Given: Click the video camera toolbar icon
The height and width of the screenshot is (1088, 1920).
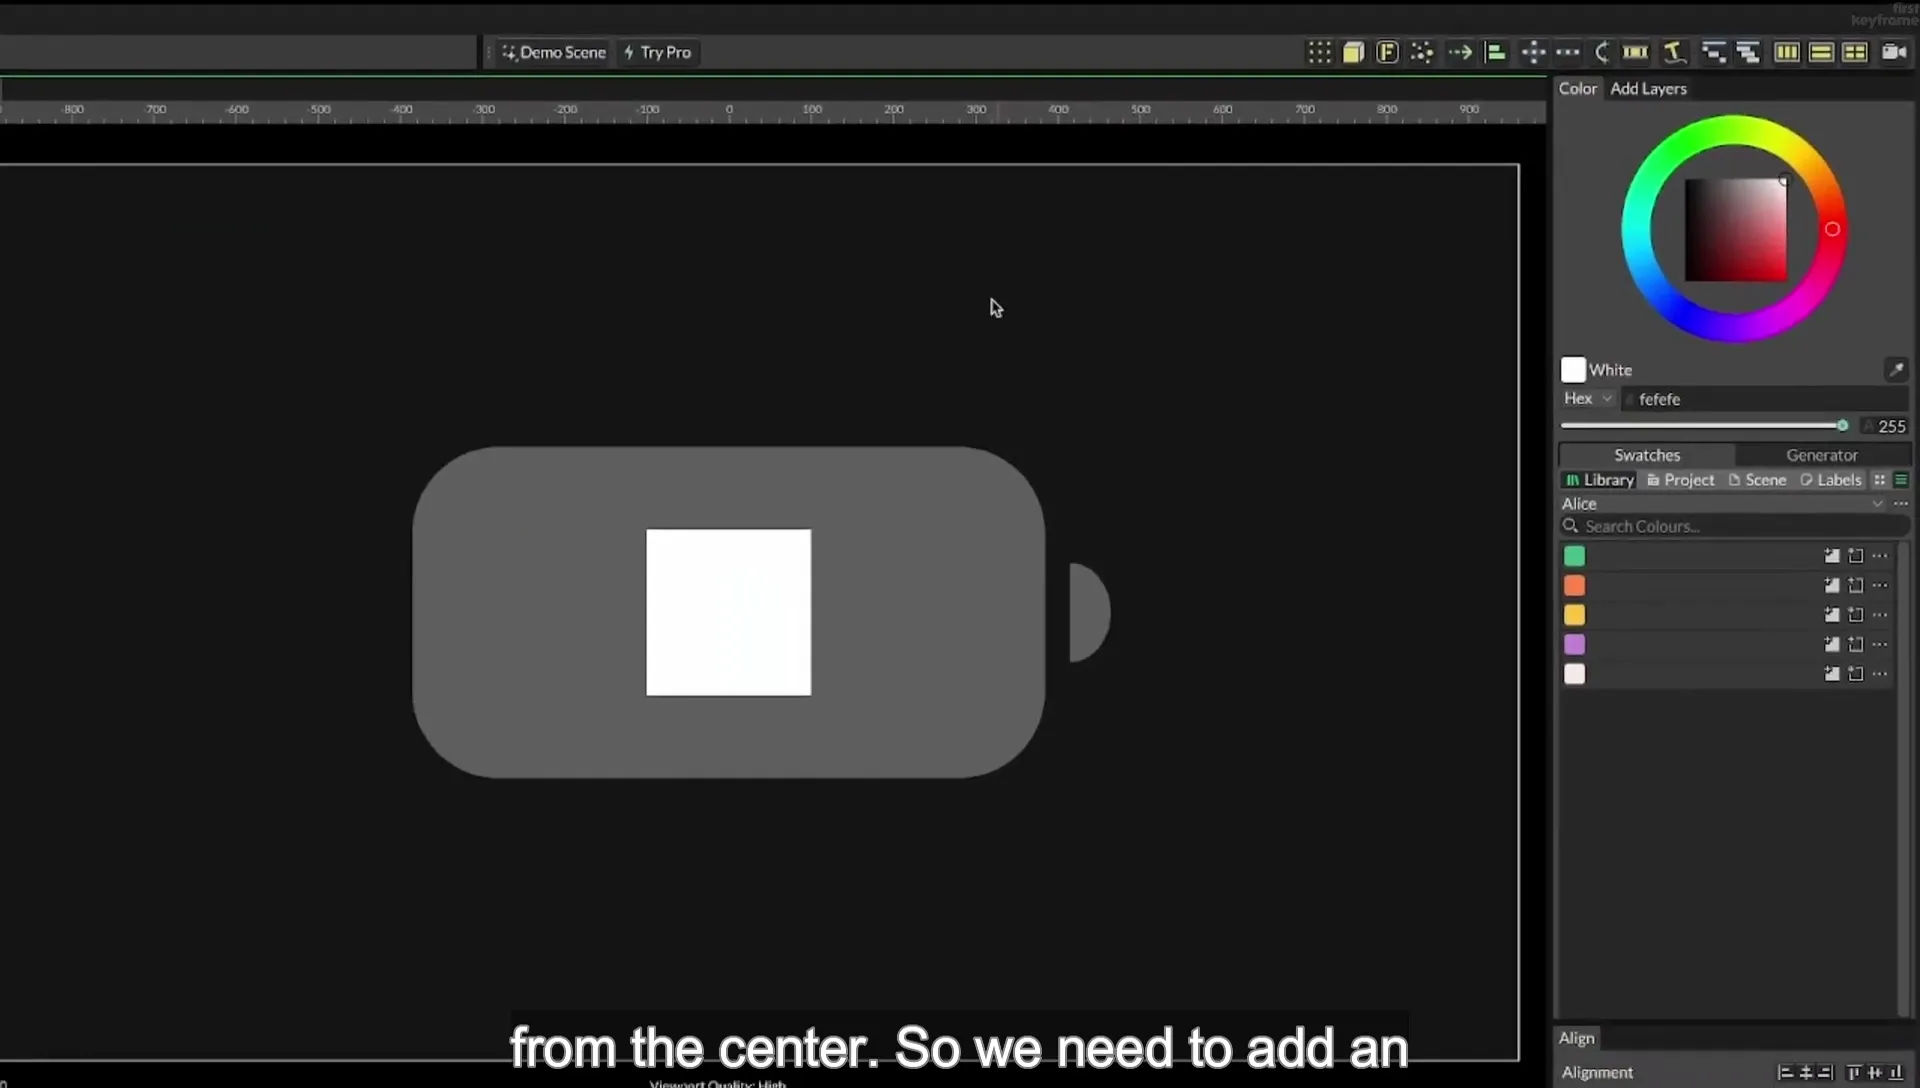Looking at the screenshot, I should click(x=1894, y=53).
